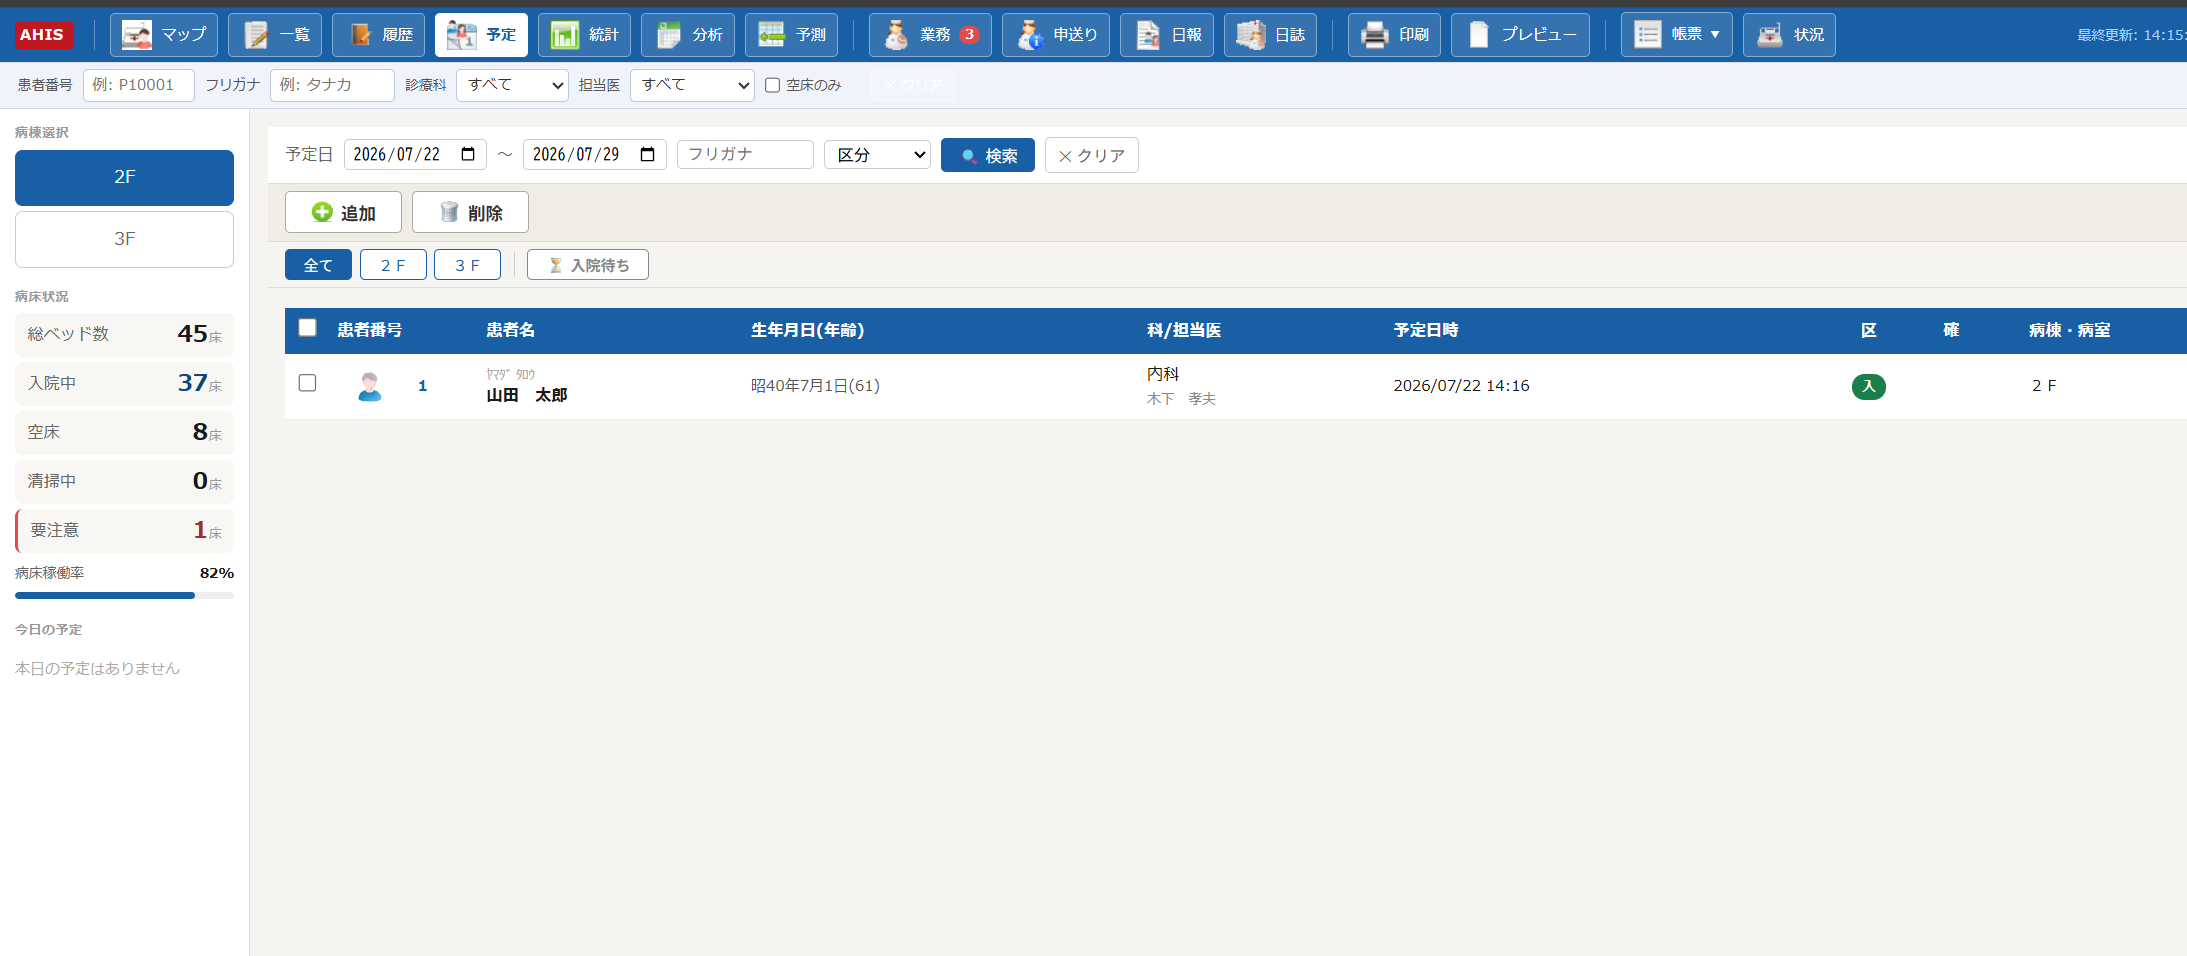Expand the 担当医 dropdown

tap(692, 85)
